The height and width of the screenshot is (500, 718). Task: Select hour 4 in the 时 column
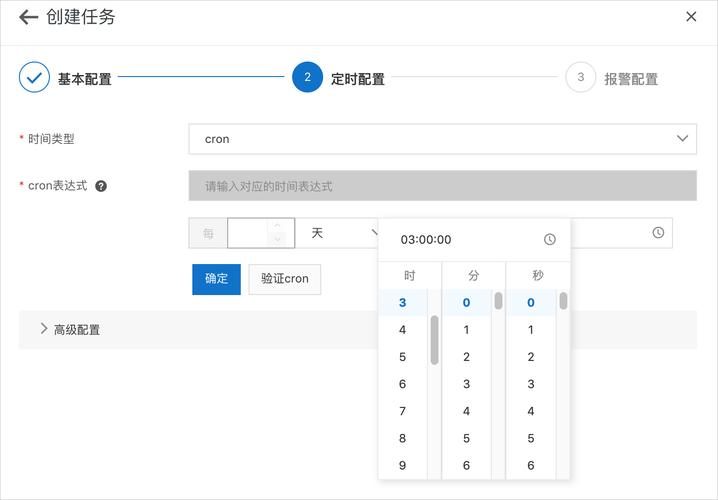click(403, 330)
